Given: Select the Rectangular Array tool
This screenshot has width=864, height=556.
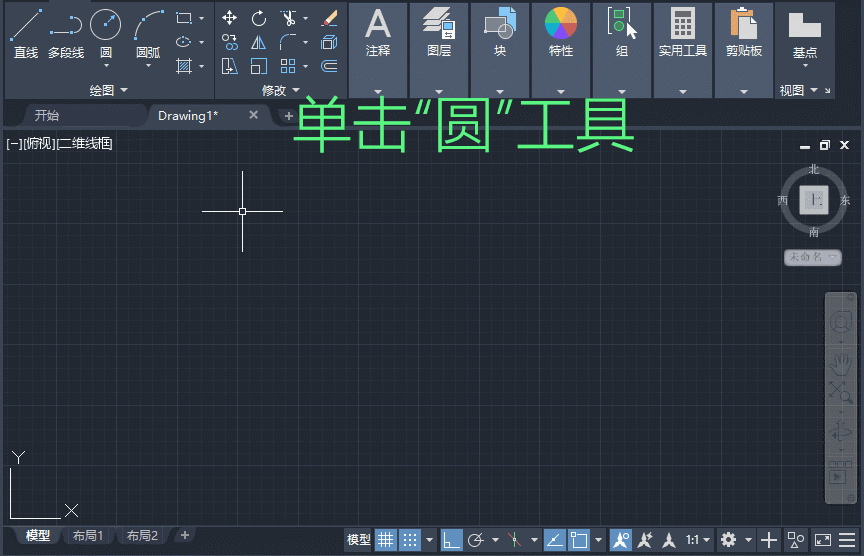Looking at the screenshot, I should point(288,66).
